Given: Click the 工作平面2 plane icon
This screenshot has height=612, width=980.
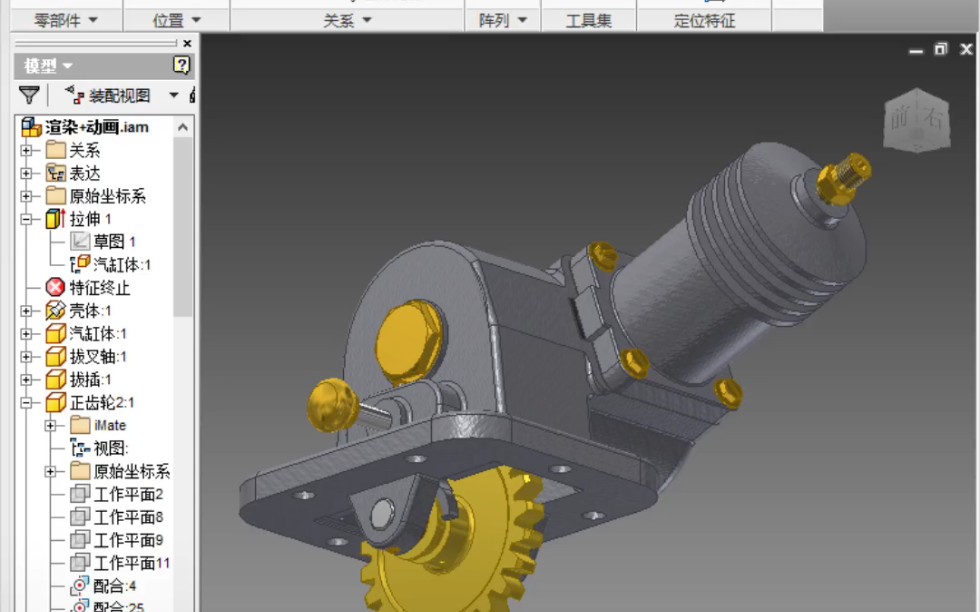Looking at the screenshot, I should click(x=80, y=494).
